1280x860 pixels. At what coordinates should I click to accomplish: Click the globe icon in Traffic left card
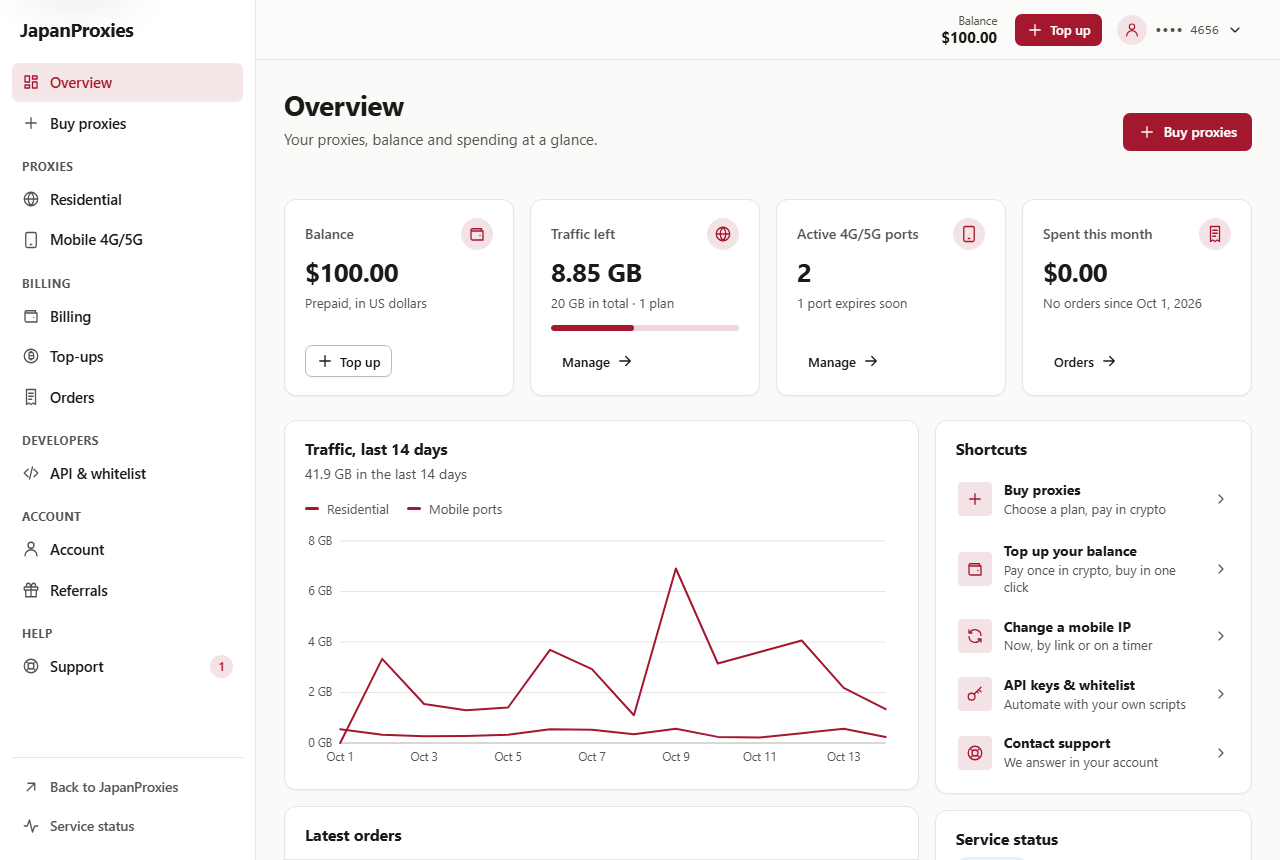[x=723, y=234]
